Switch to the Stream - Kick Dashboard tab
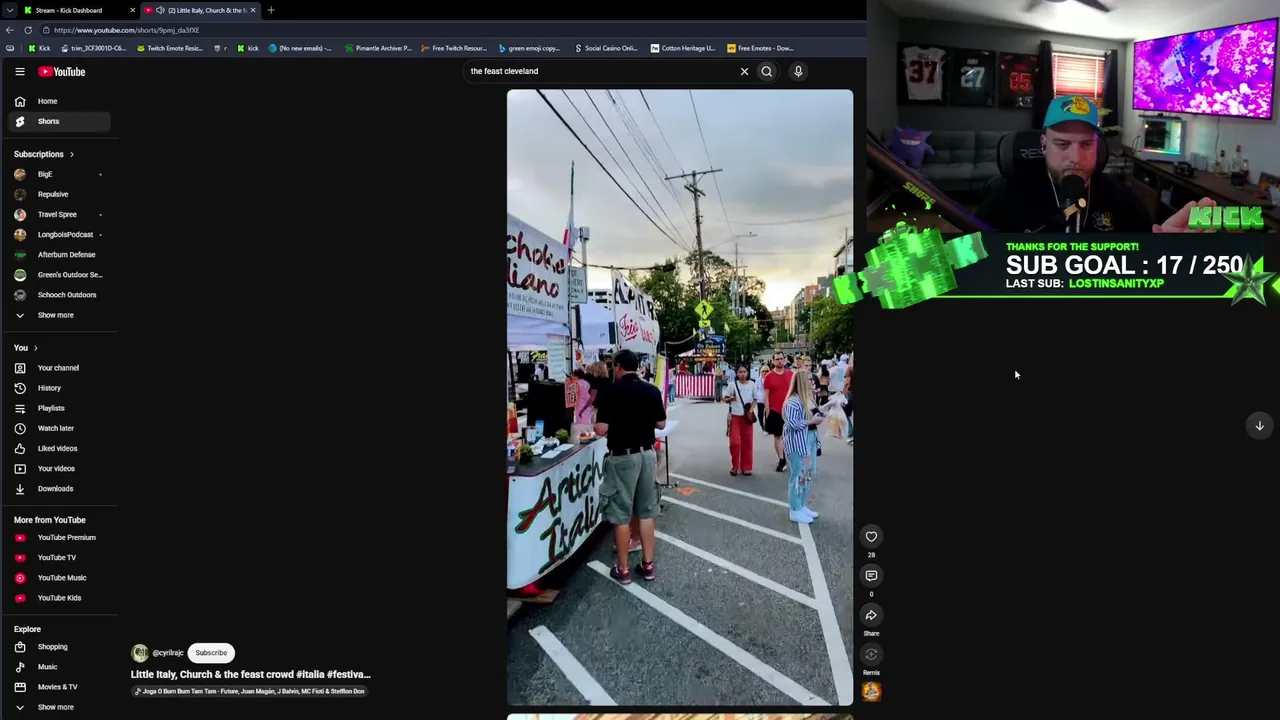This screenshot has height=720, width=1280. click(x=79, y=10)
